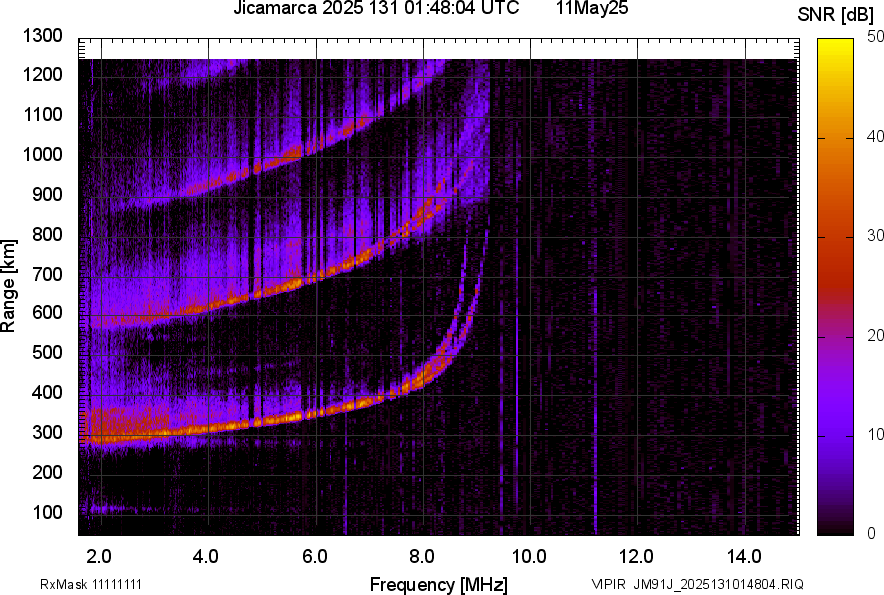Click the colorbar tick label '10'
This screenshot has width=884, height=595.
click(875, 434)
